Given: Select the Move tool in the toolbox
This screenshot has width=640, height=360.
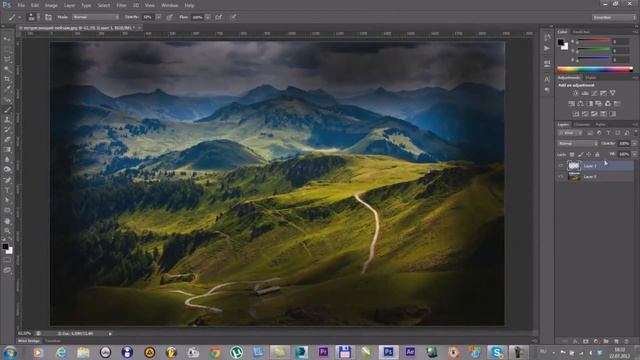Looking at the screenshot, I should point(7,39).
